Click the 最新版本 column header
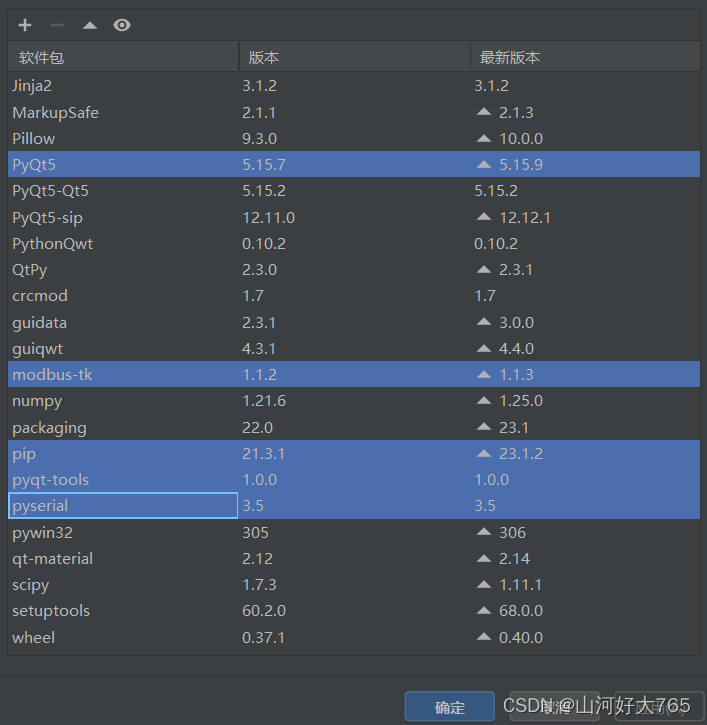 pyautogui.click(x=585, y=57)
